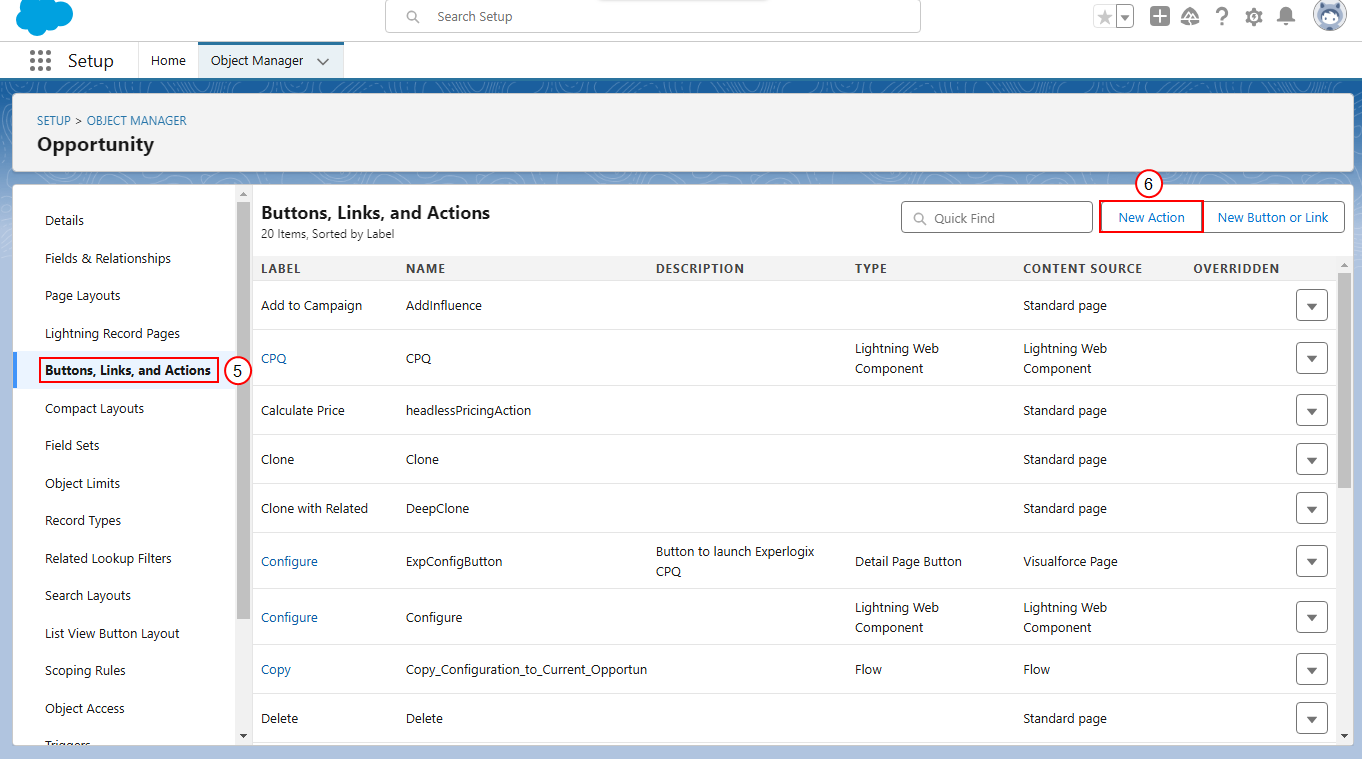
Task: Open Lightning Record Pages in sidebar
Action: click(112, 333)
